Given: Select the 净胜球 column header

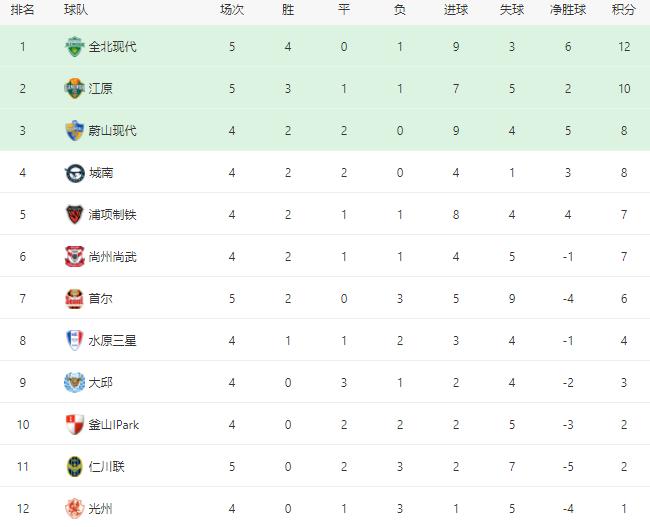Looking at the screenshot, I should (568, 10).
